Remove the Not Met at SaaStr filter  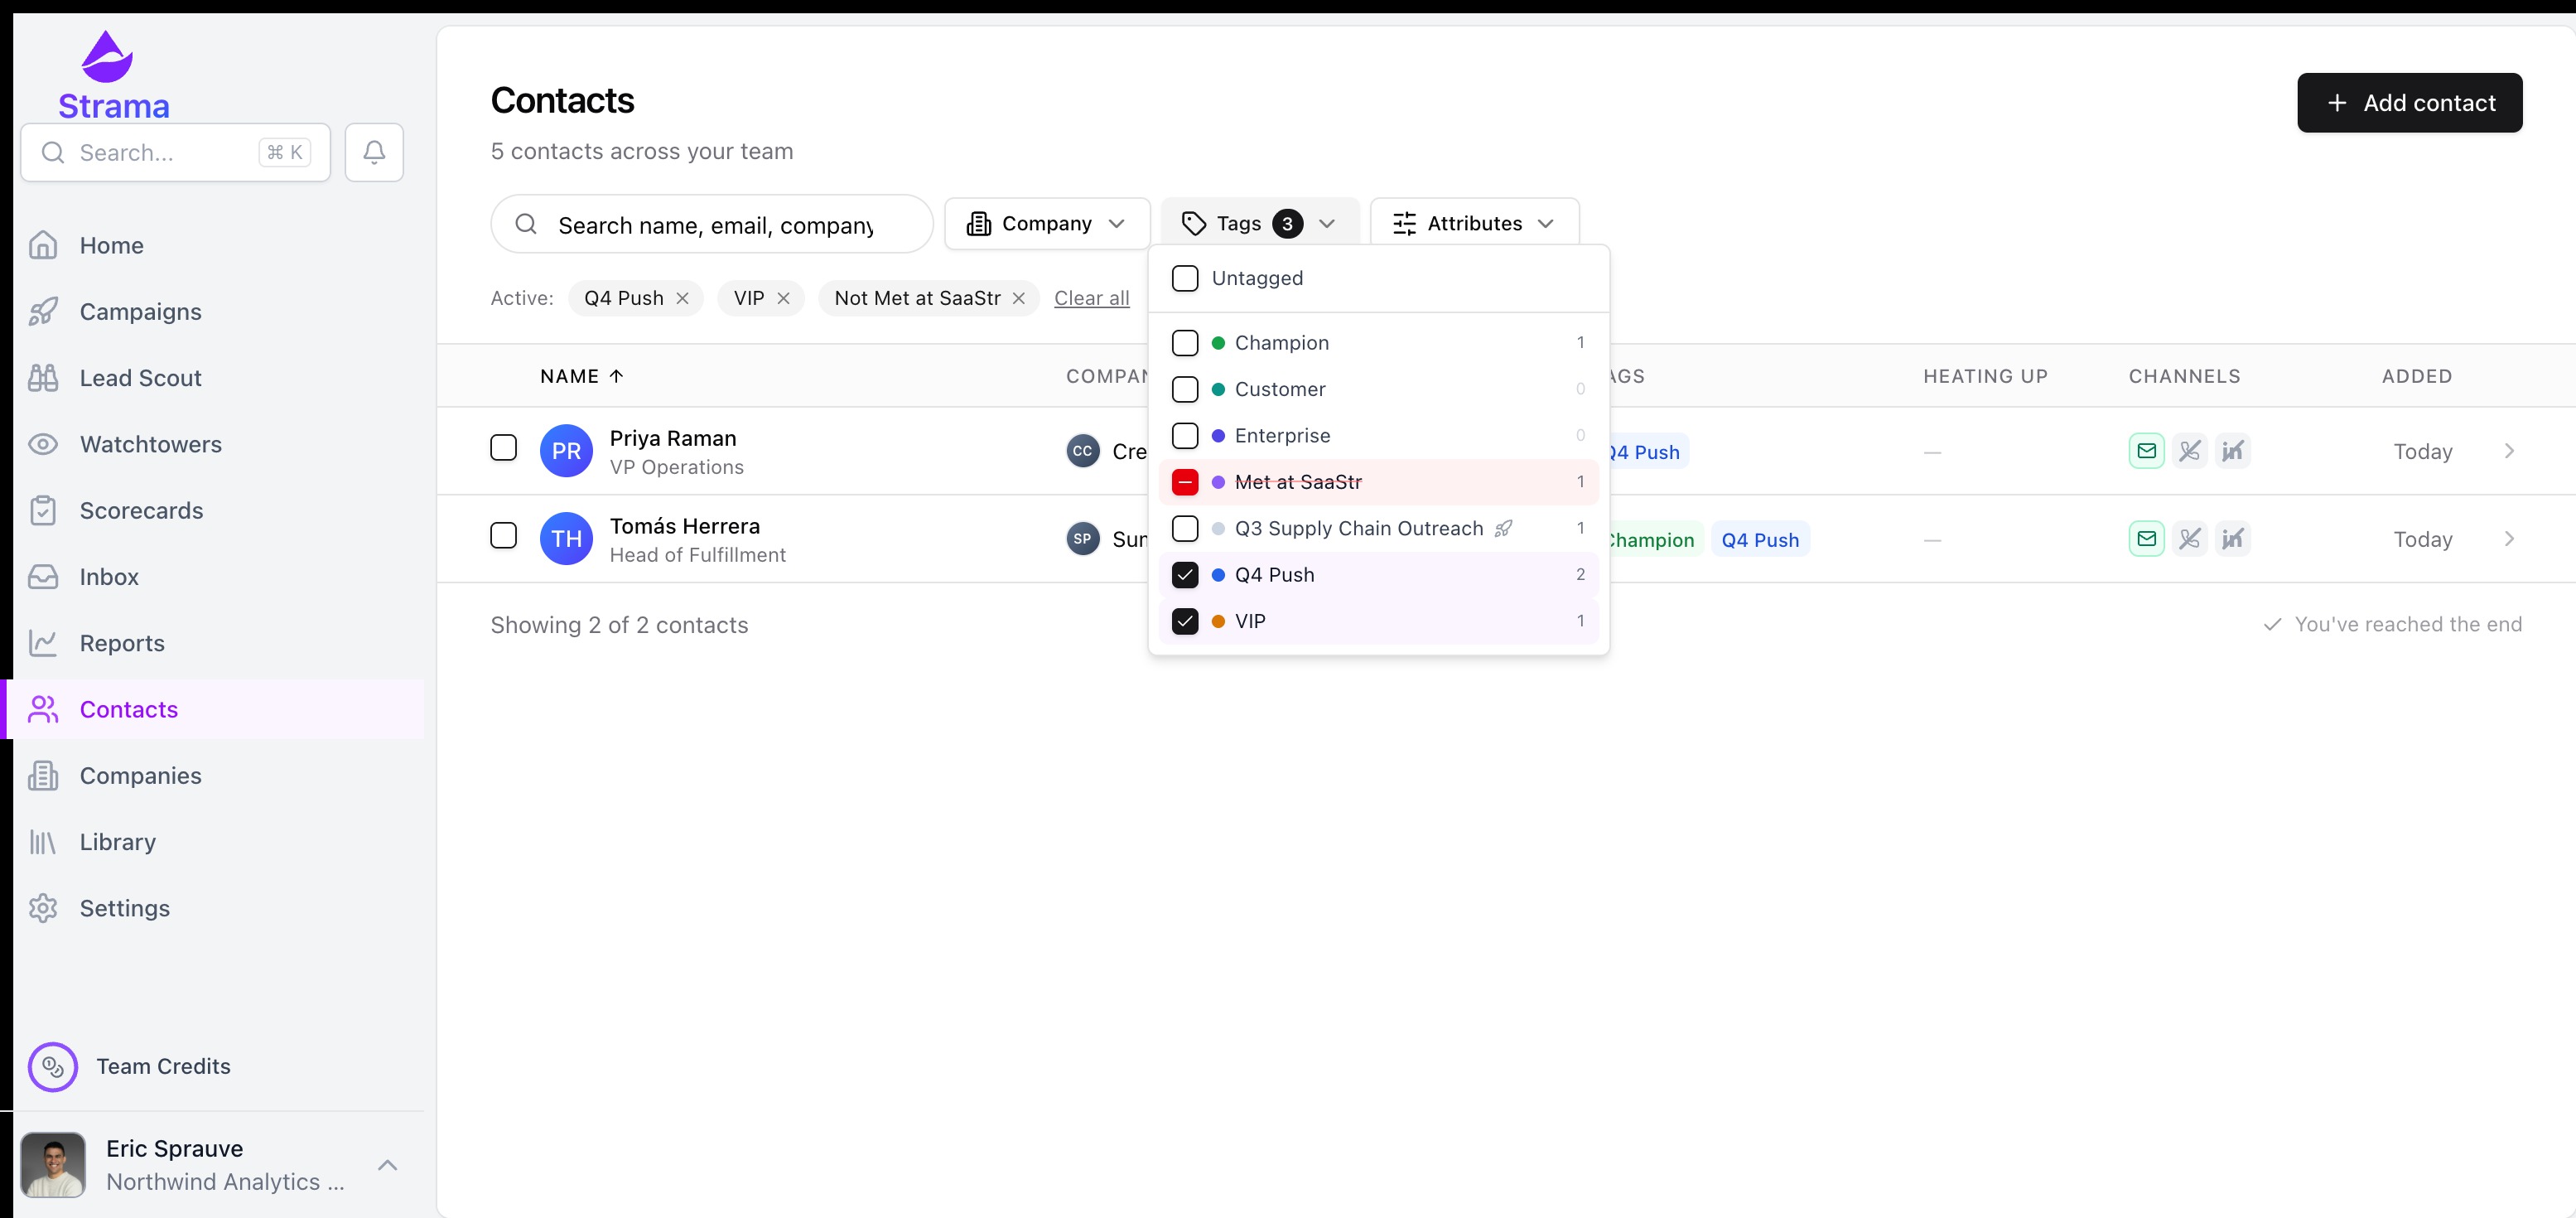click(1018, 298)
